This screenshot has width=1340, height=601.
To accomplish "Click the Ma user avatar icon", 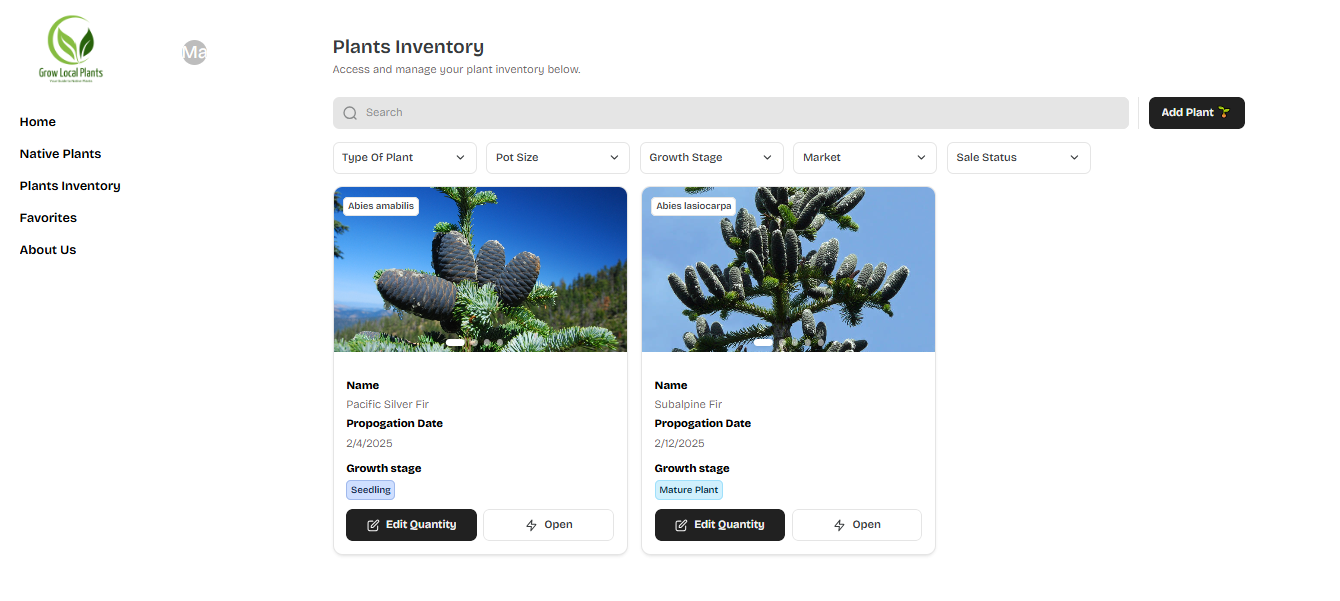I will point(194,52).
